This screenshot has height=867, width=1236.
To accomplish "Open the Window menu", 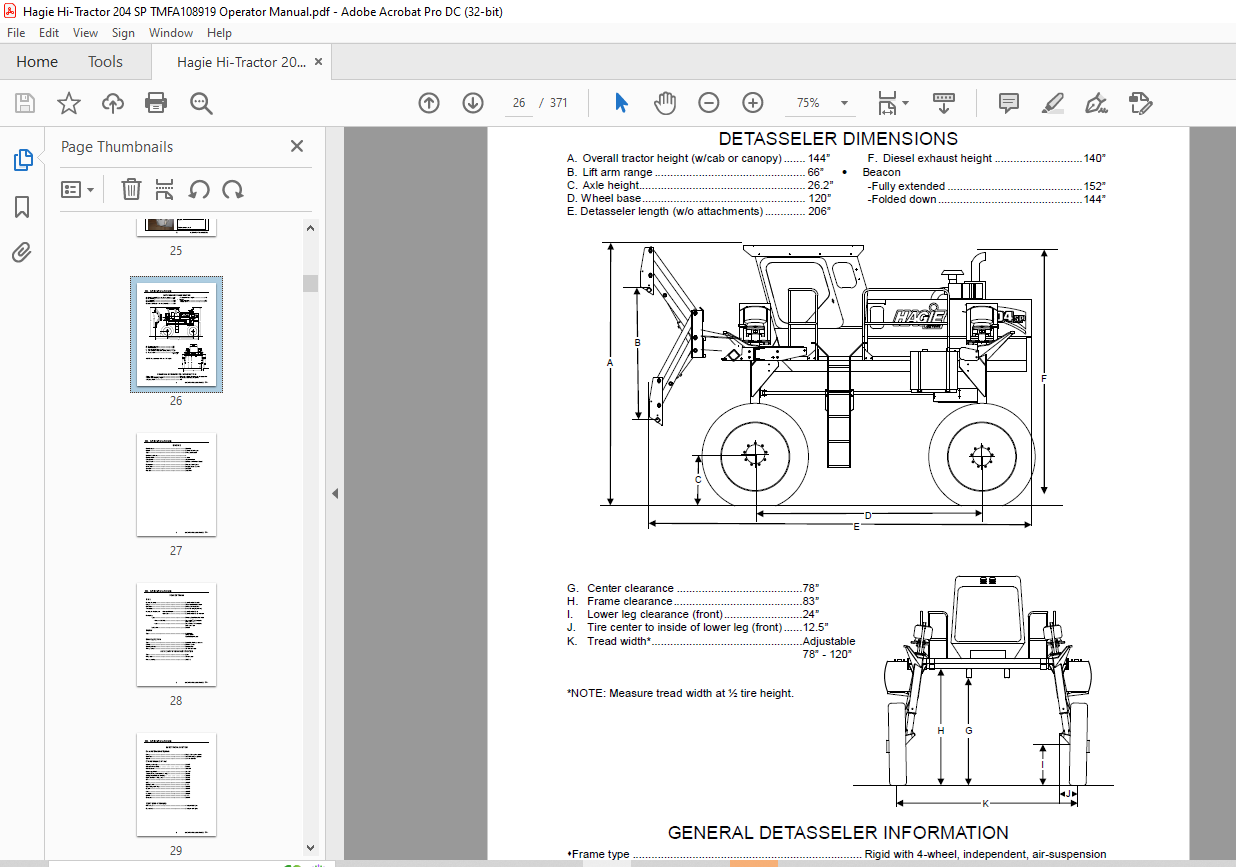I will pos(171,33).
